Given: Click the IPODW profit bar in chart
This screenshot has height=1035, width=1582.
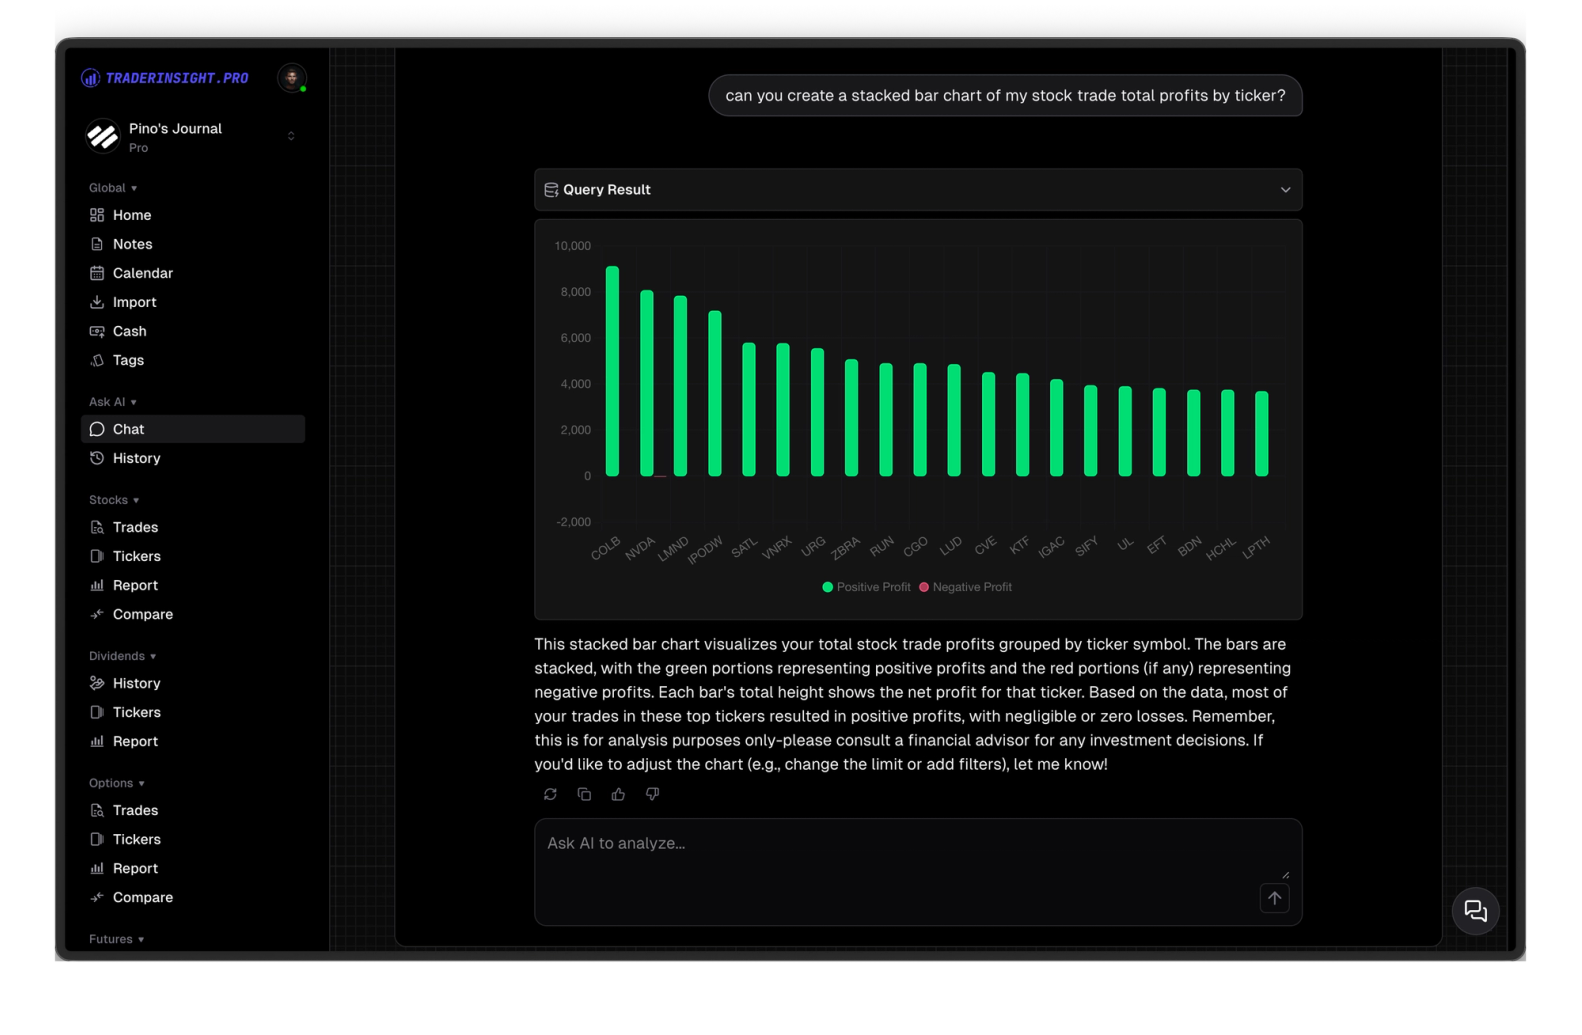Looking at the screenshot, I should pos(715,393).
